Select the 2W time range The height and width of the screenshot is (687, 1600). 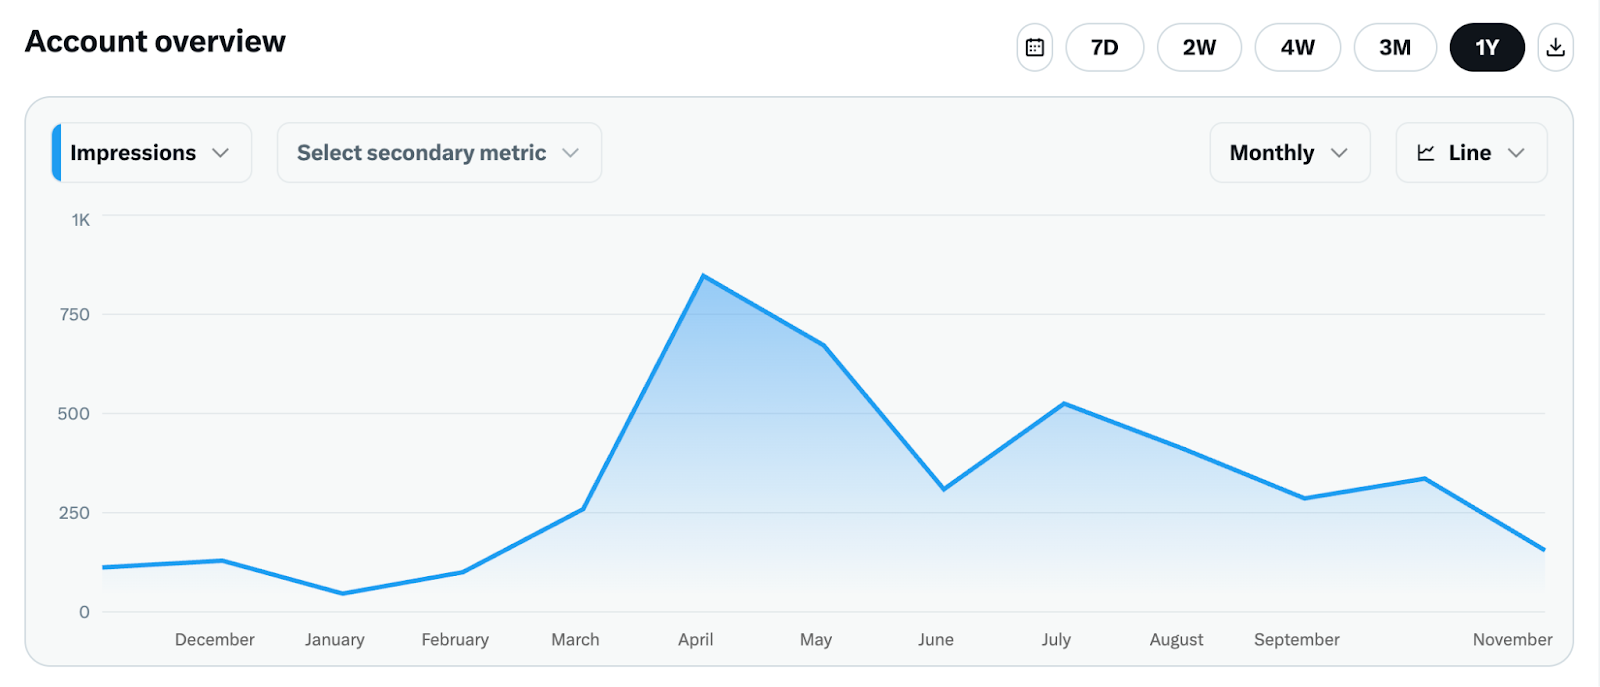(1199, 47)
